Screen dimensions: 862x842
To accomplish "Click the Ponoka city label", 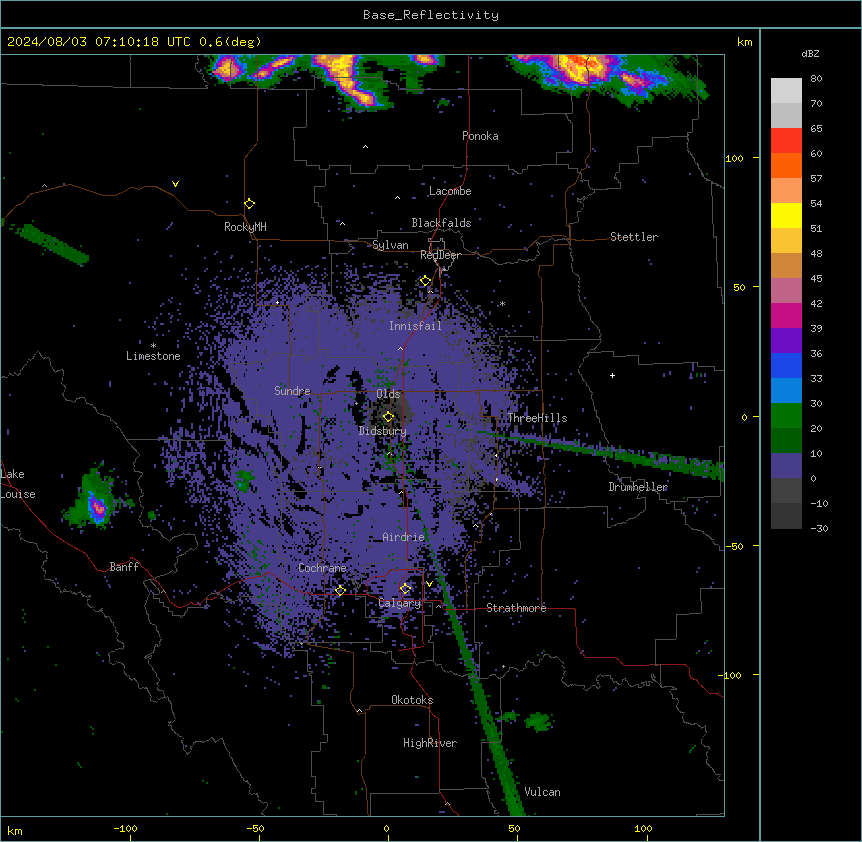I will pyautogui.click(x=480, y=136).
